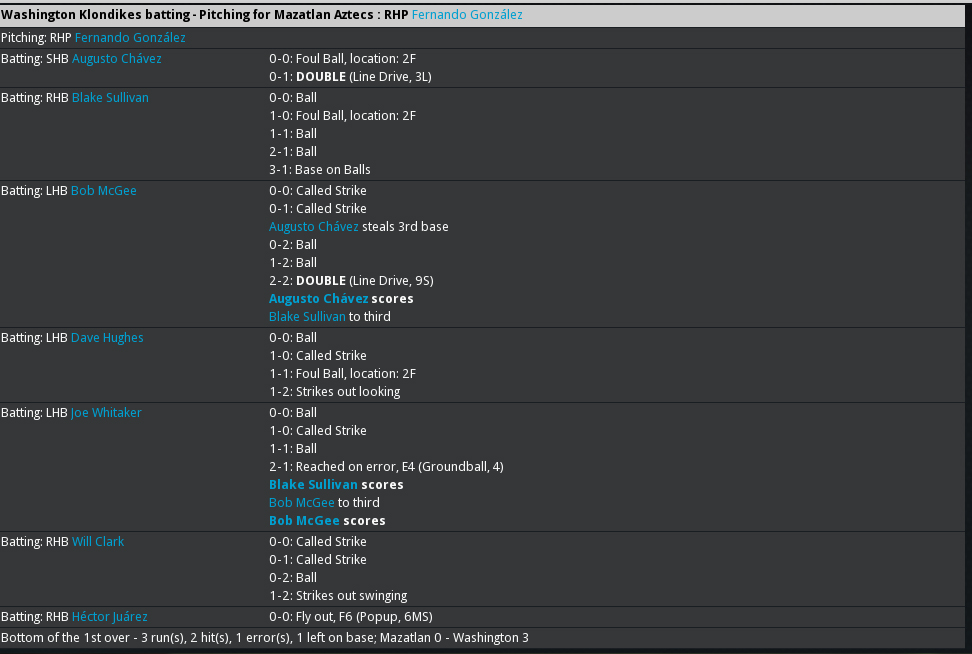Click the Bottom of the 1st summary line
This screenshot has width=972, height=654.
[264, 638]
